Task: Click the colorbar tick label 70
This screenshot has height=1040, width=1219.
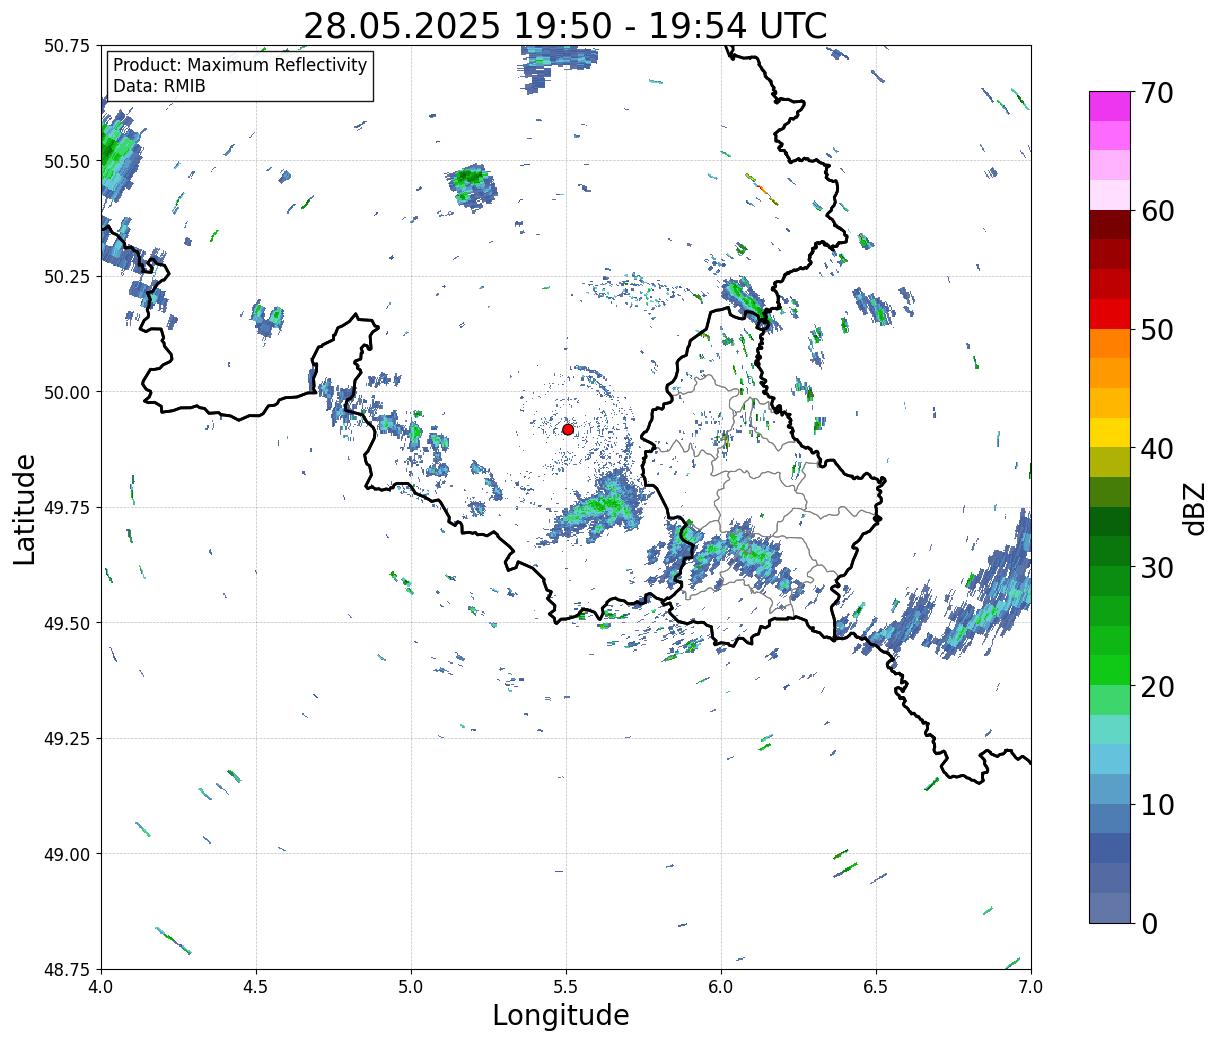Action: pos(1157,93)
